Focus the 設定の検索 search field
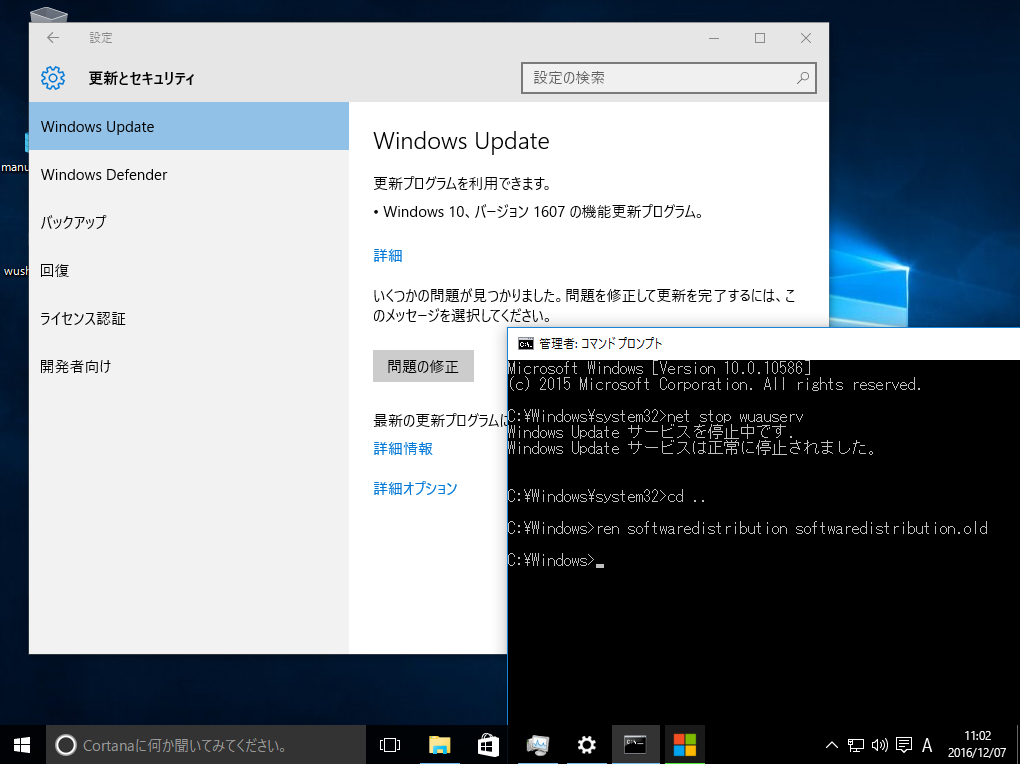1020x764 pixels. coord(668,78)
